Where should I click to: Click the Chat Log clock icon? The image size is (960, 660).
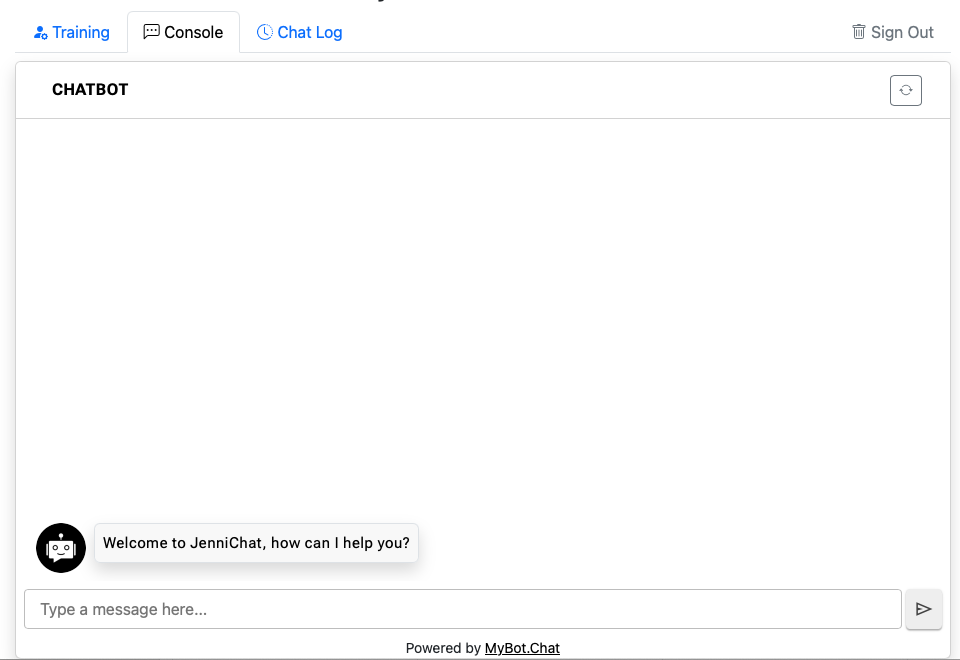[x=263, y=31]
